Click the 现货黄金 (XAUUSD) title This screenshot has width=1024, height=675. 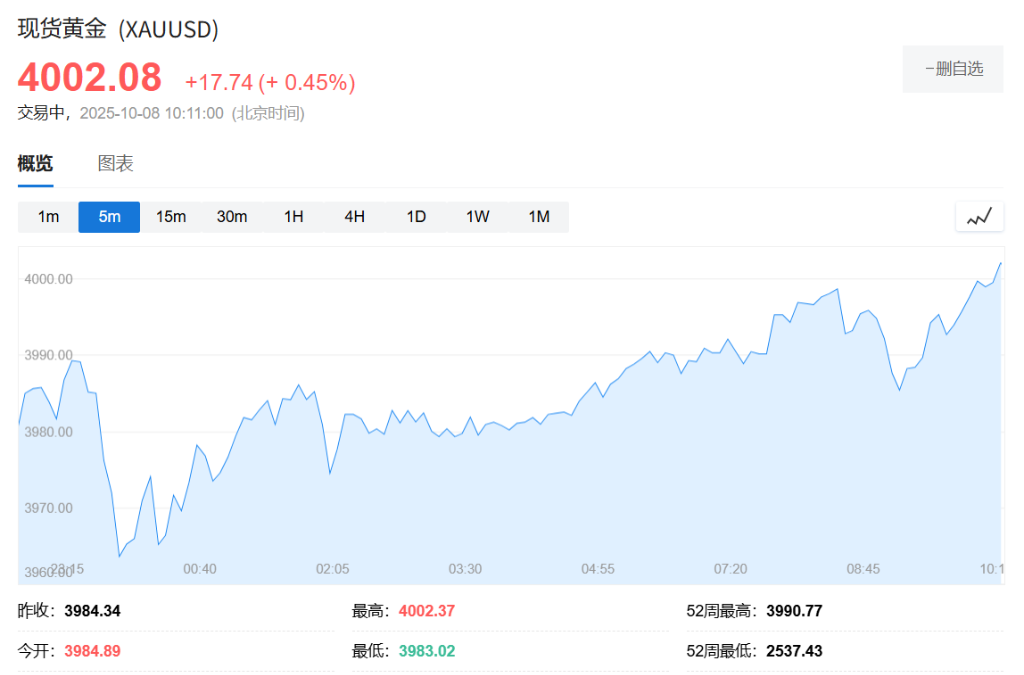[x=118, y=29]
